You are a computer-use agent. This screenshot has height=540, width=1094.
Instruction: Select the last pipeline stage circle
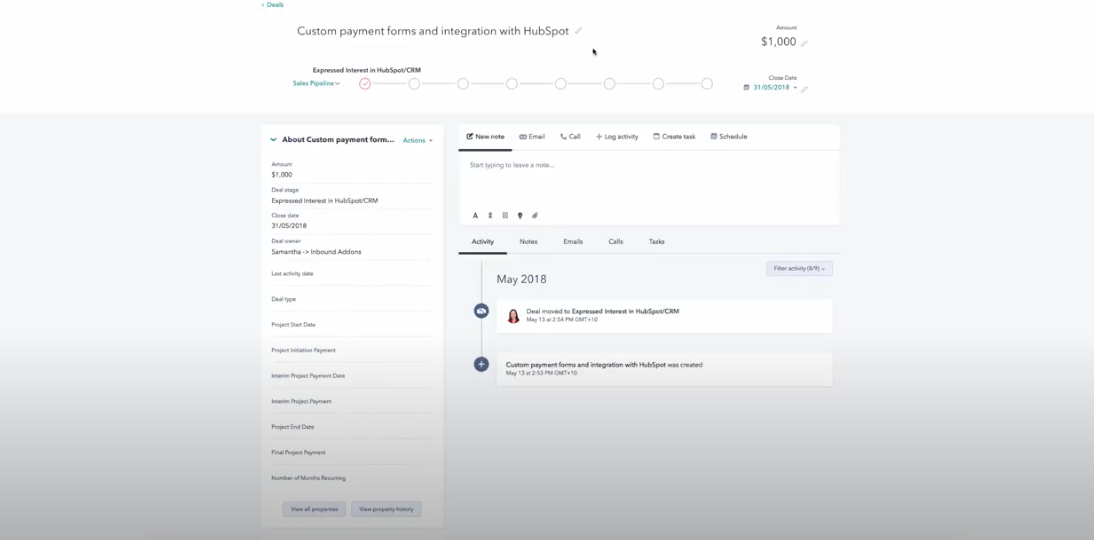707,84
